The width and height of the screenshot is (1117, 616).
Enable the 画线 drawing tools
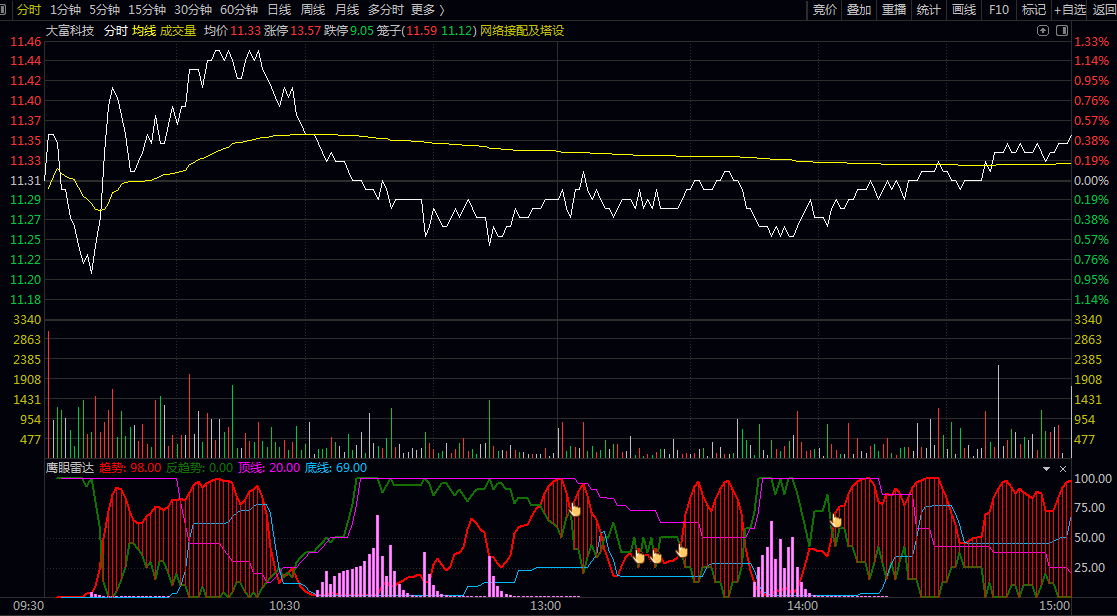[964, 10]
